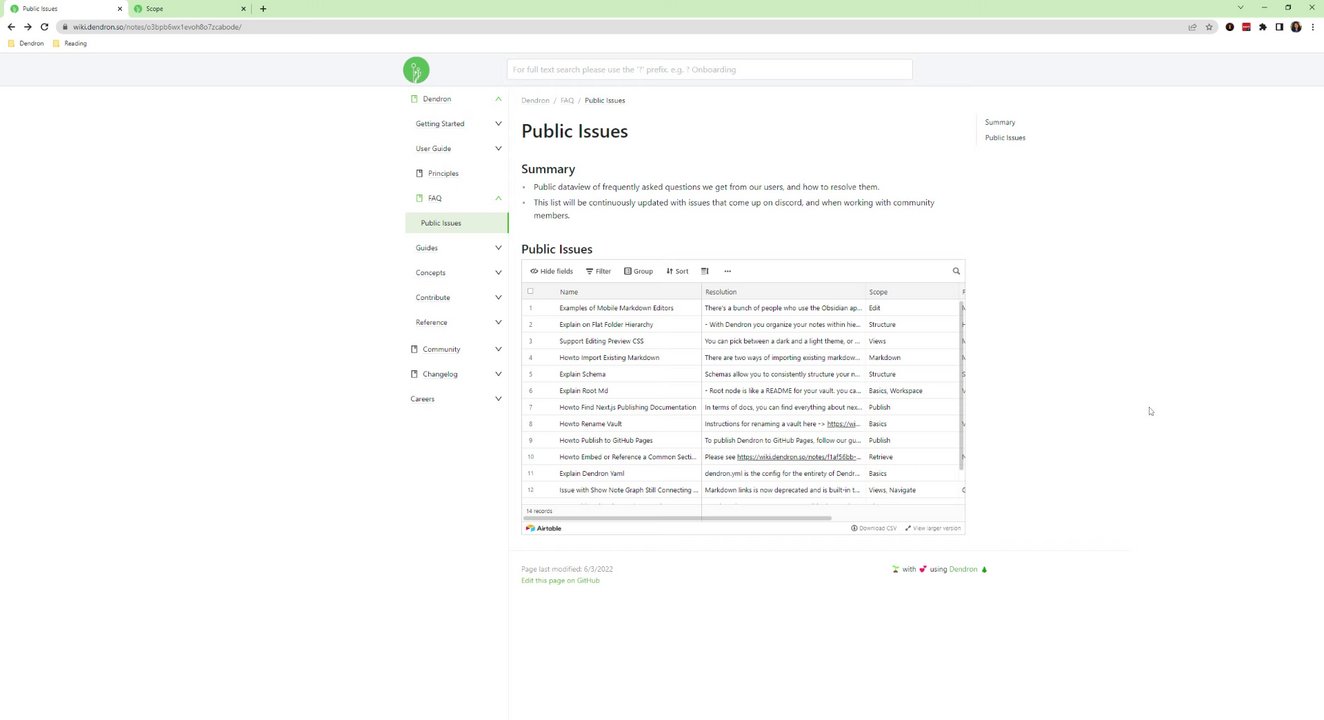Image resolution: width=1324 pixels, height=720 pixels.
Task: Expand the Changelog sidebar section
Action: (498, 374)
